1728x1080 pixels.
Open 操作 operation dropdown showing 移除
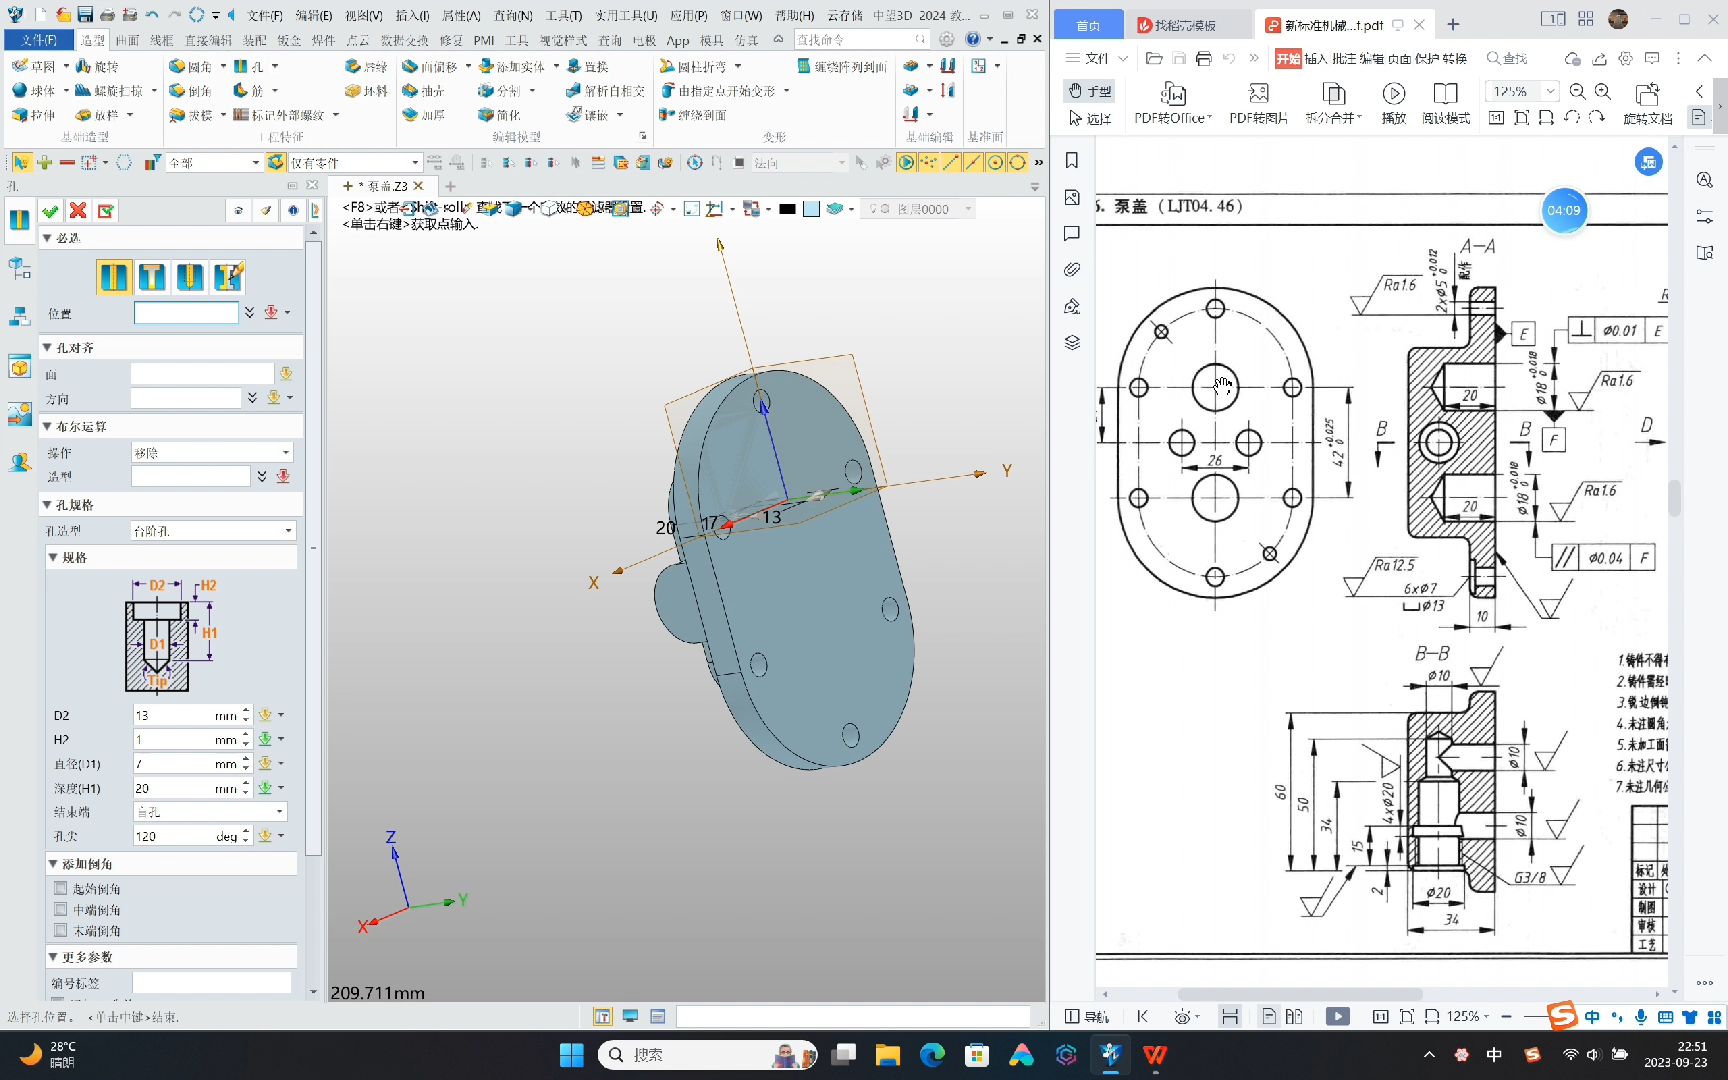[212, 452]
